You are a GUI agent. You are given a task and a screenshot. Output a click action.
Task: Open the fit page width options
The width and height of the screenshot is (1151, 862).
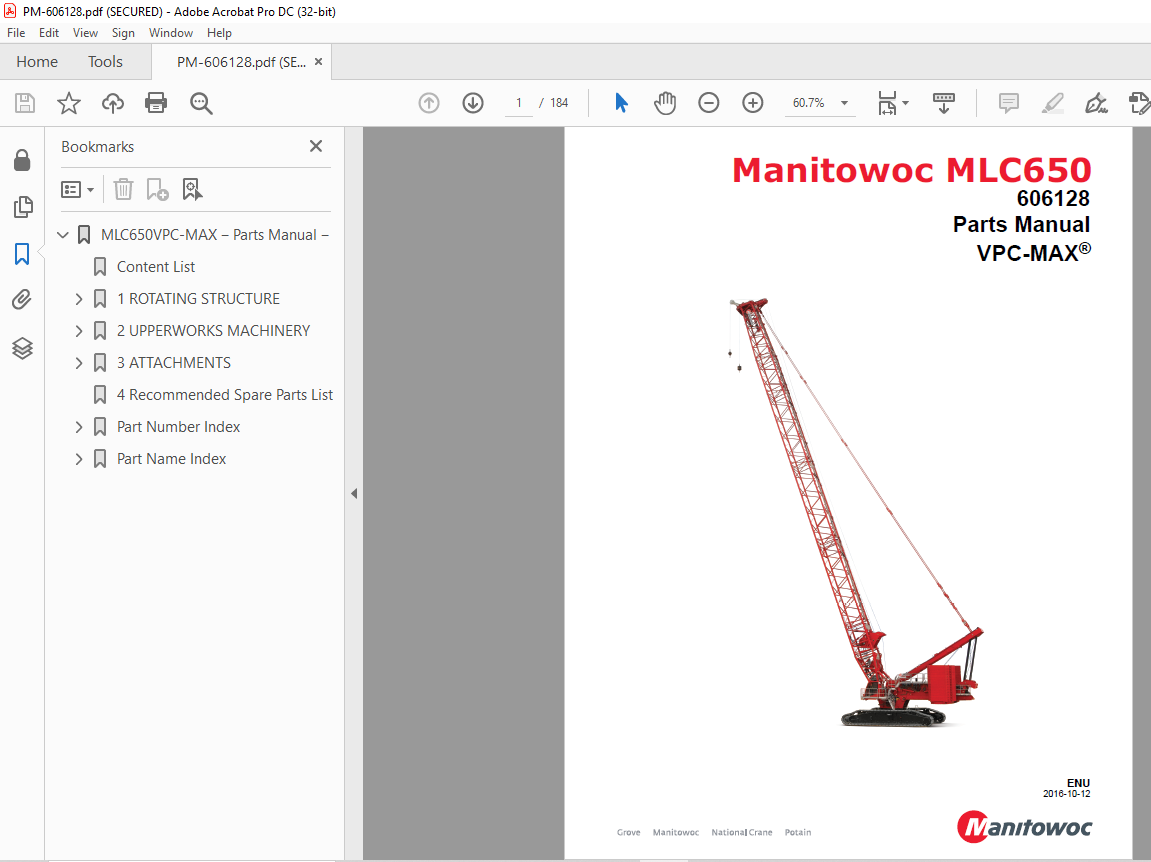893,103
